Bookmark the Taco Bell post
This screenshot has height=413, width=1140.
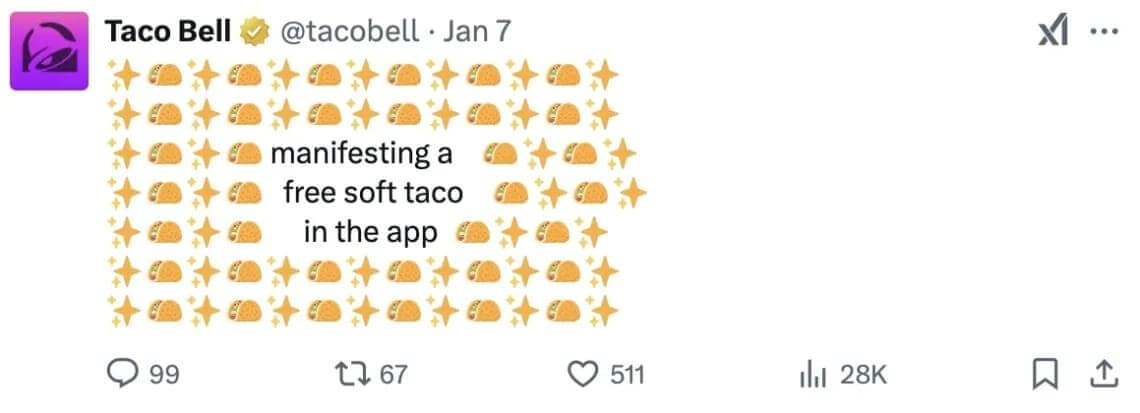pyautogui.click(x=1044, y=374)
